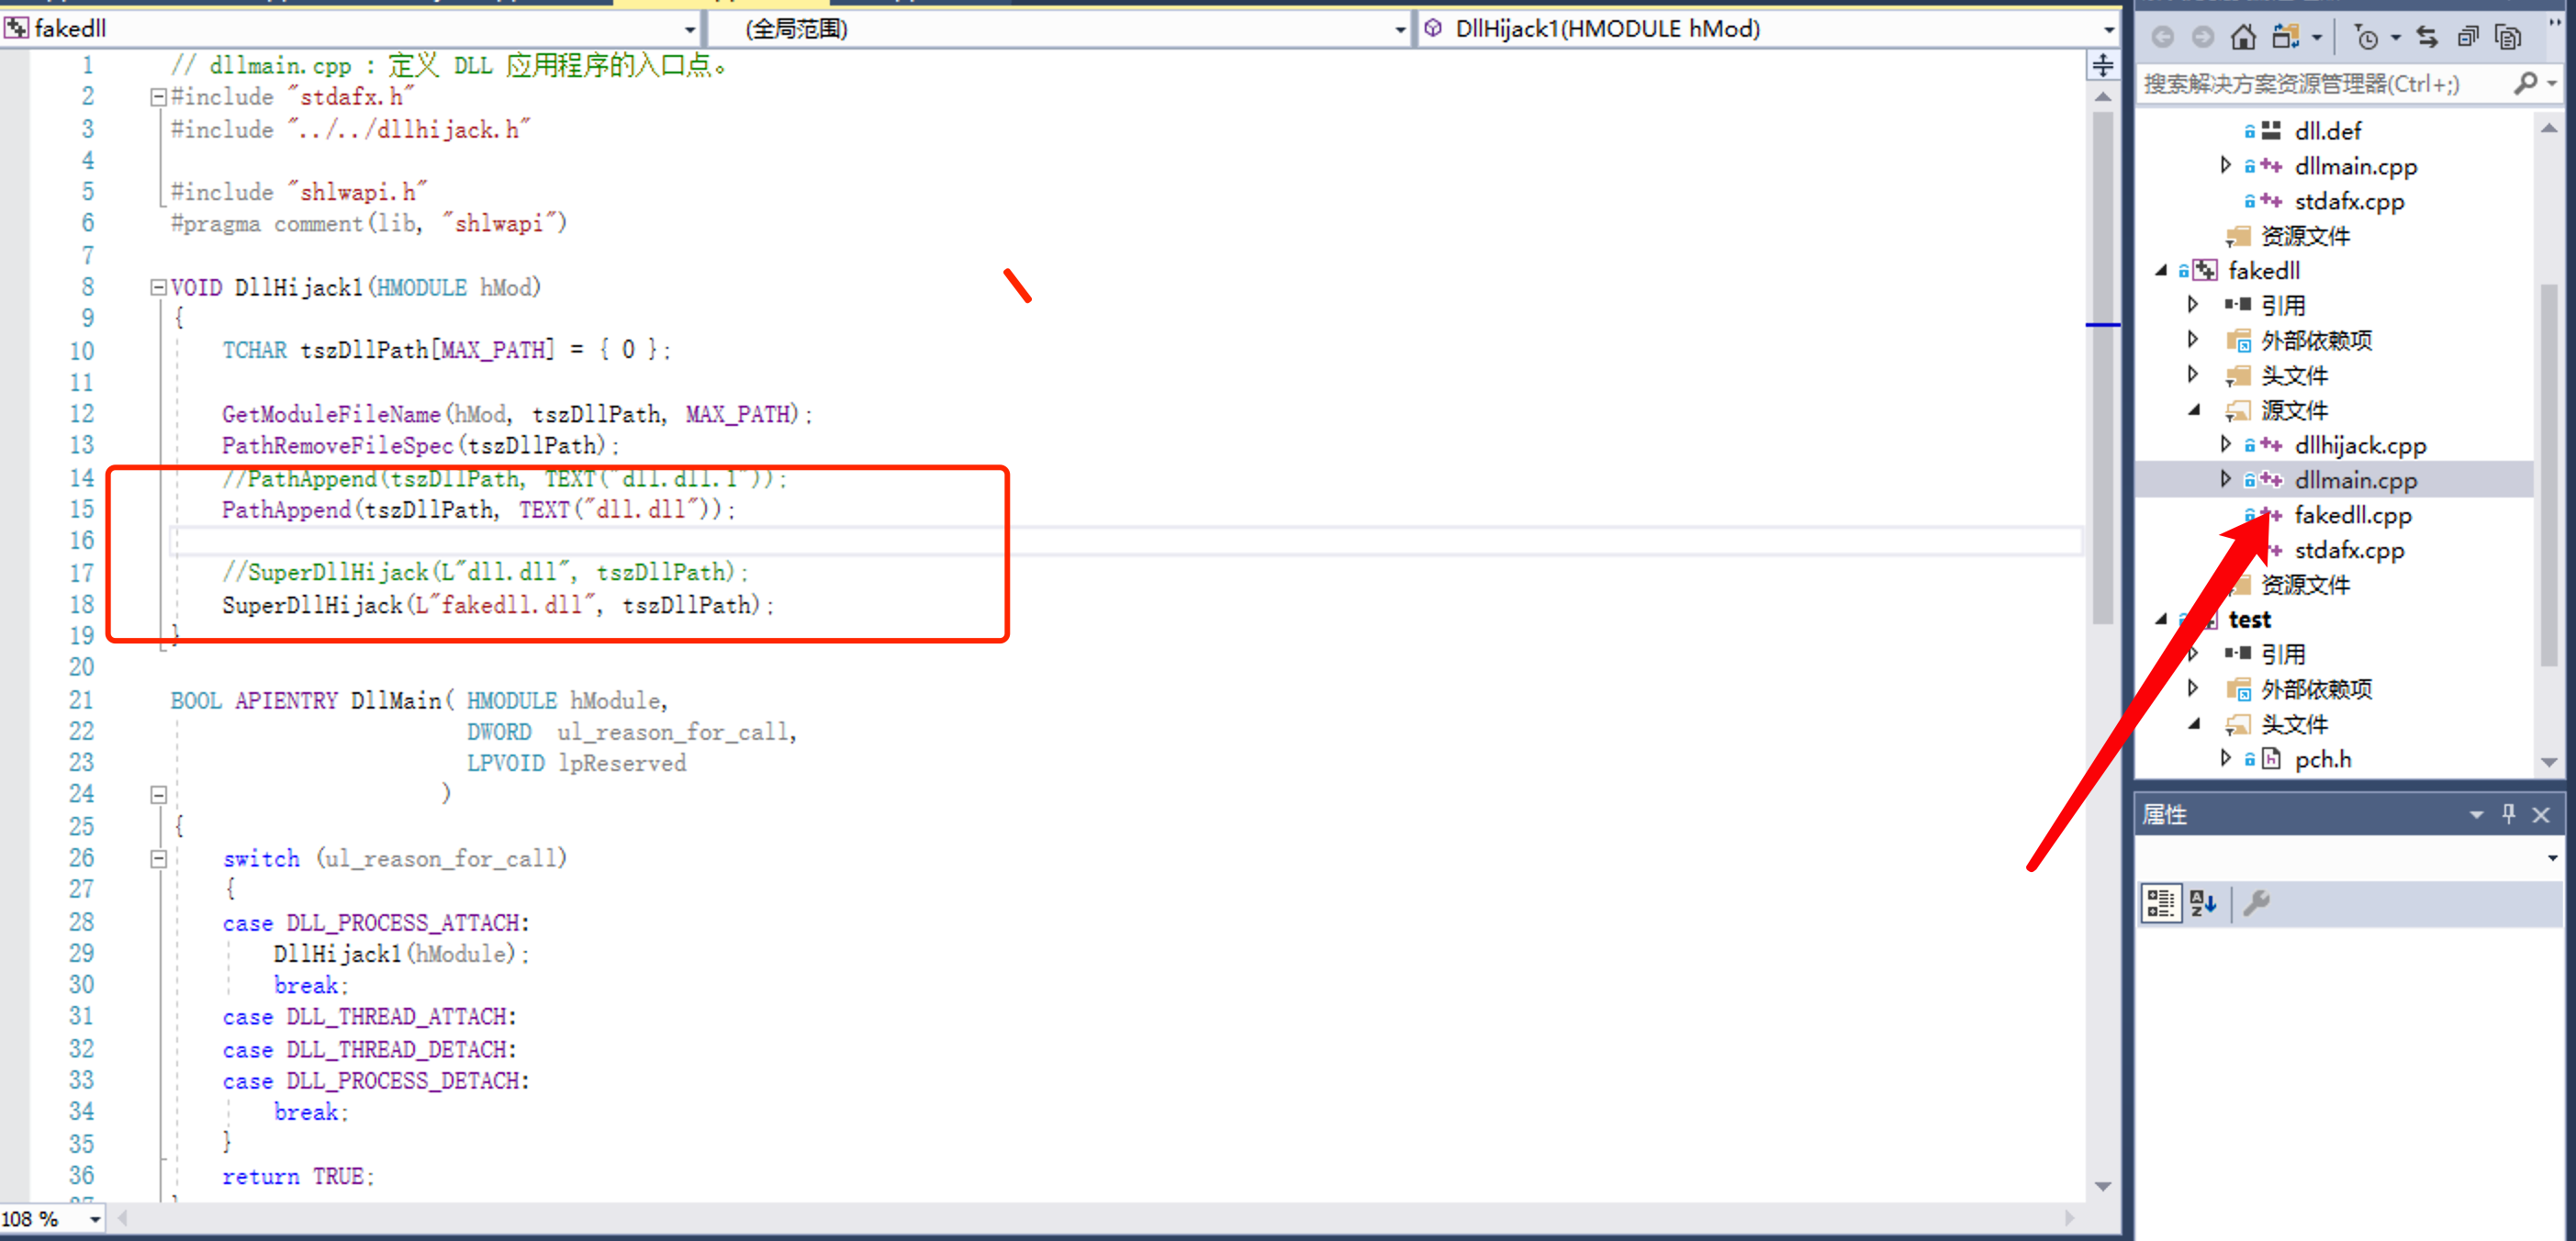Click the Collapse All icon

point(2467,38)
